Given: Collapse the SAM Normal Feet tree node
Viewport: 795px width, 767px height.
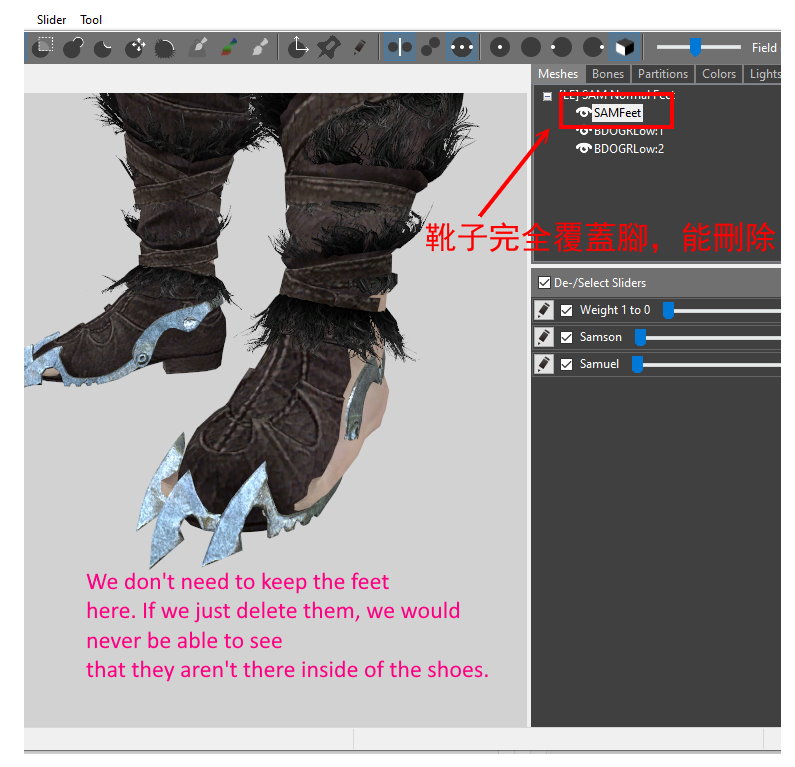Looking at the screenshot, I should tap(547, 96).
